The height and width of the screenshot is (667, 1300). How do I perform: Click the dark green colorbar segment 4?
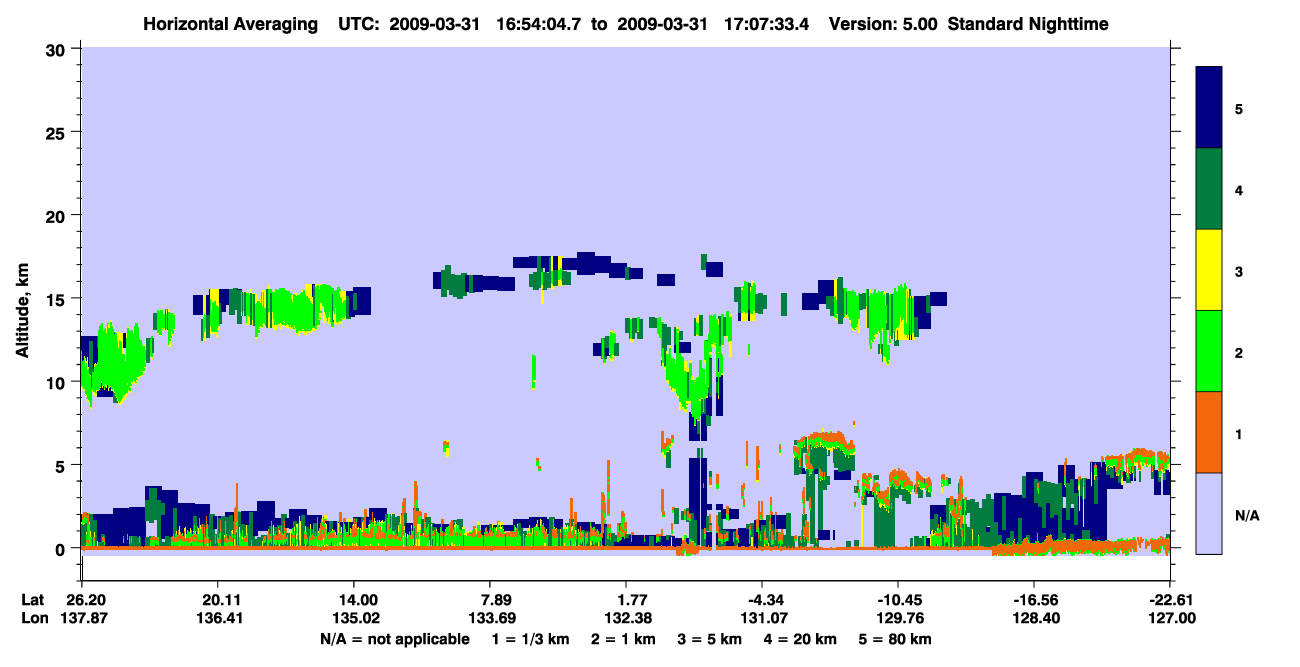(x=1209, y=189)
